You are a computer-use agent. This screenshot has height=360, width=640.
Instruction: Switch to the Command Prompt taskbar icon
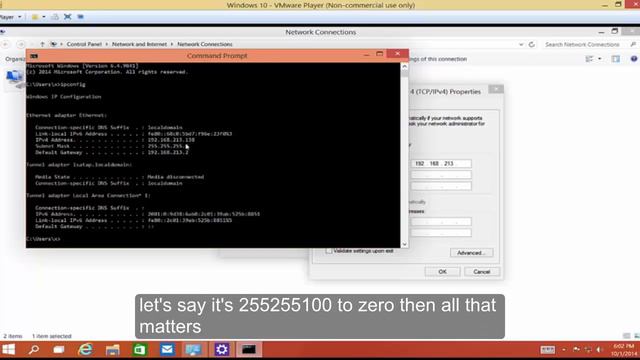(x=249, y=349)
